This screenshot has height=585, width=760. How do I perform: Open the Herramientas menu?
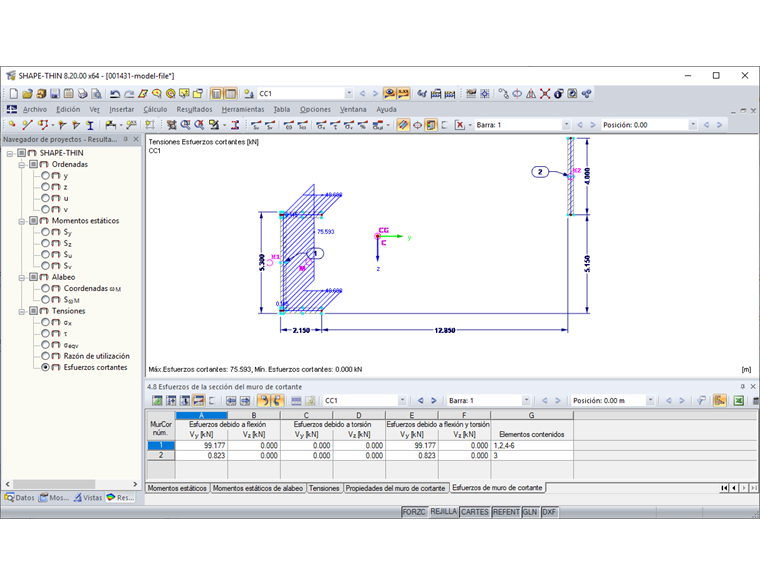pos(243,109)
